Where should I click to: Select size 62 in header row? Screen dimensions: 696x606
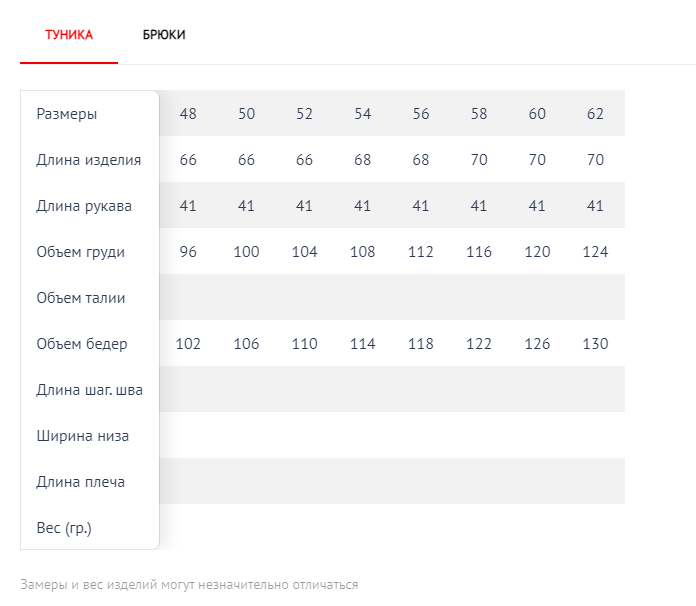(x=595, y=114)
